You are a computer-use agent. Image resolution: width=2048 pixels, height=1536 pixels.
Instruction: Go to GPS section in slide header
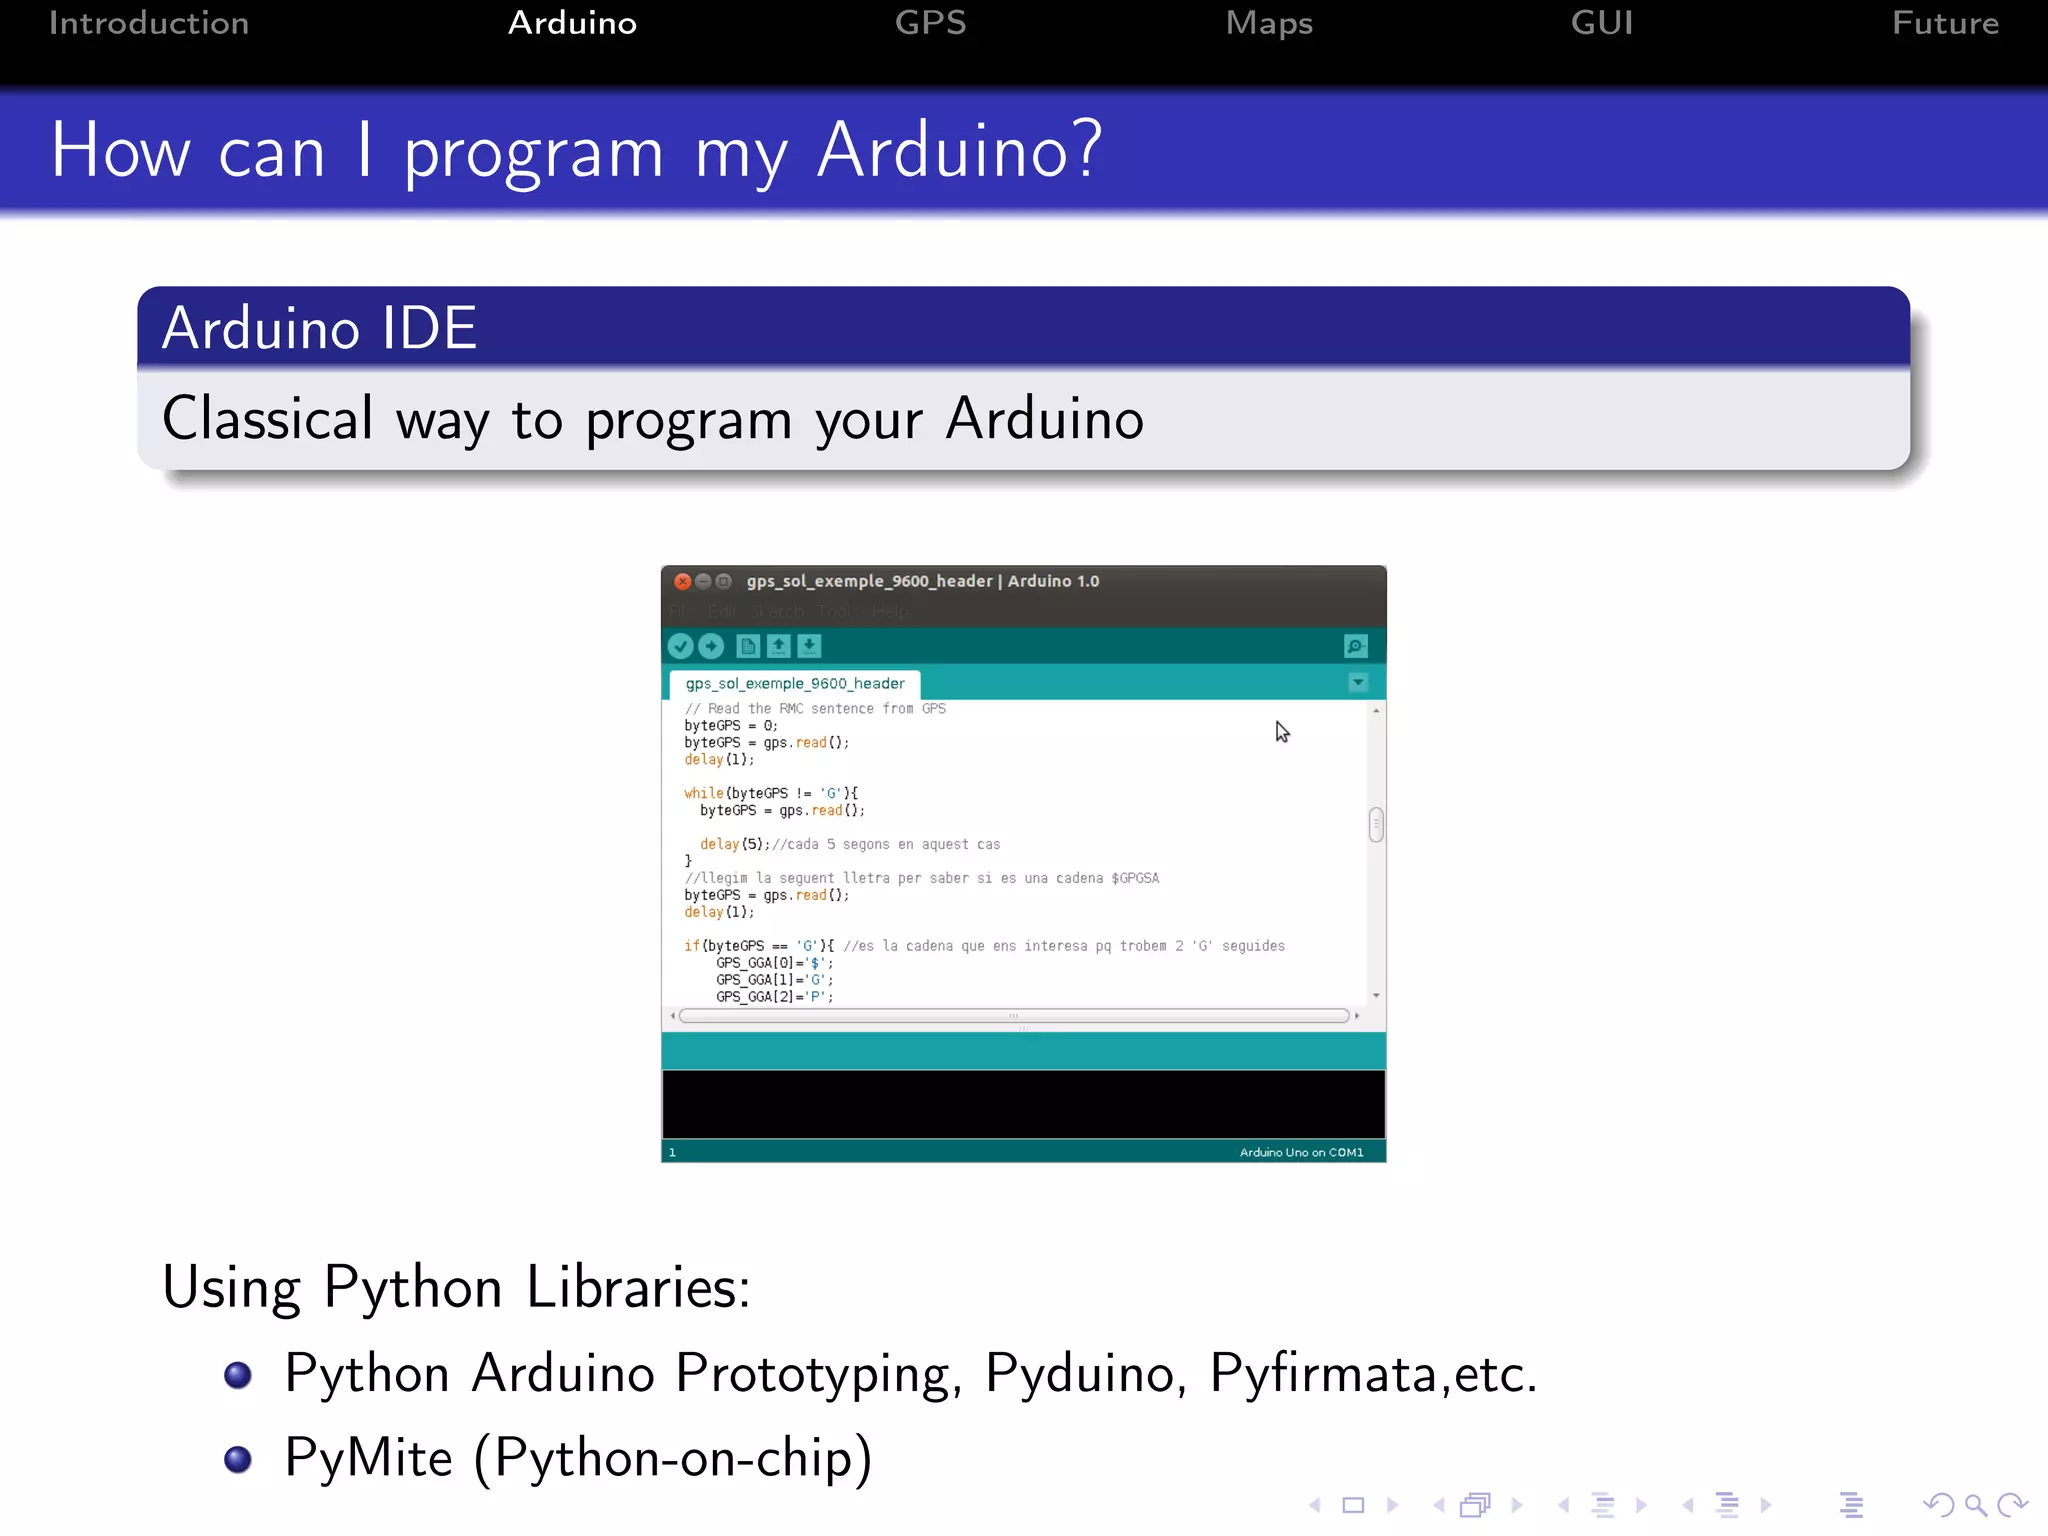tap(930, 22)
